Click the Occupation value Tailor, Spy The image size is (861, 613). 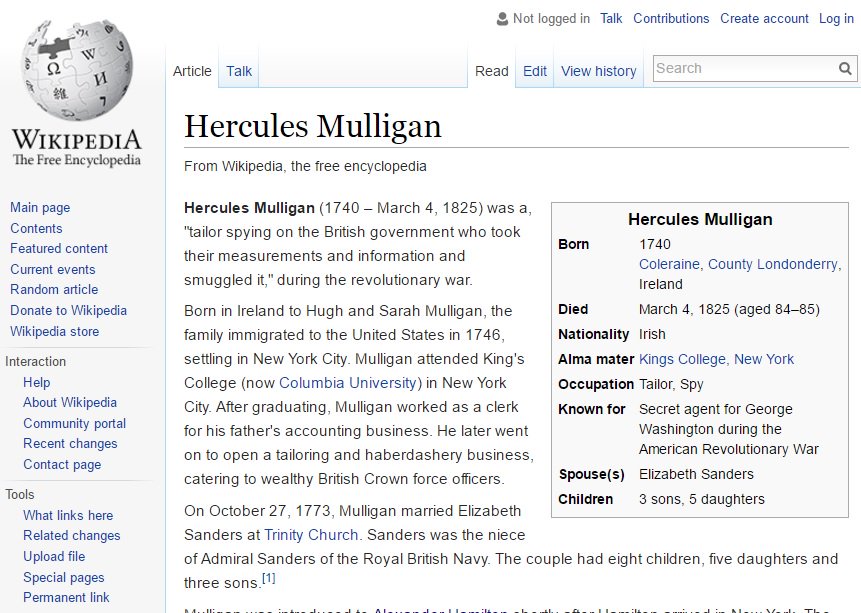click(x=671, y=384)
